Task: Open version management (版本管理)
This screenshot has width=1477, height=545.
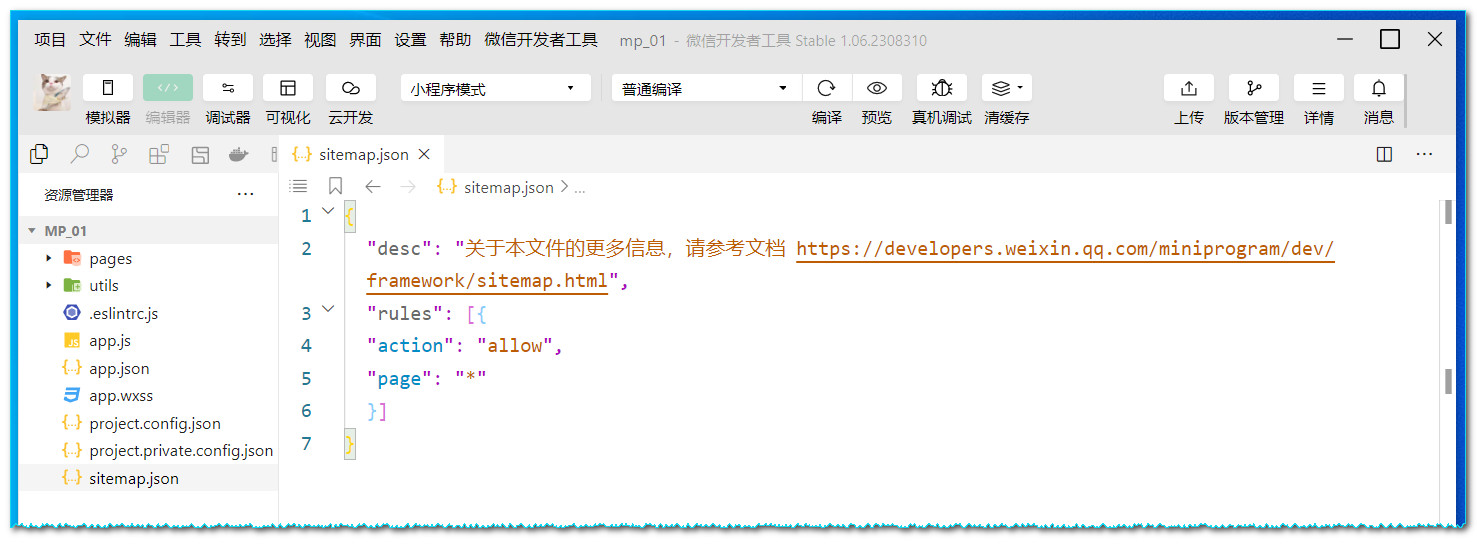Action: (x=1254, y=88)
